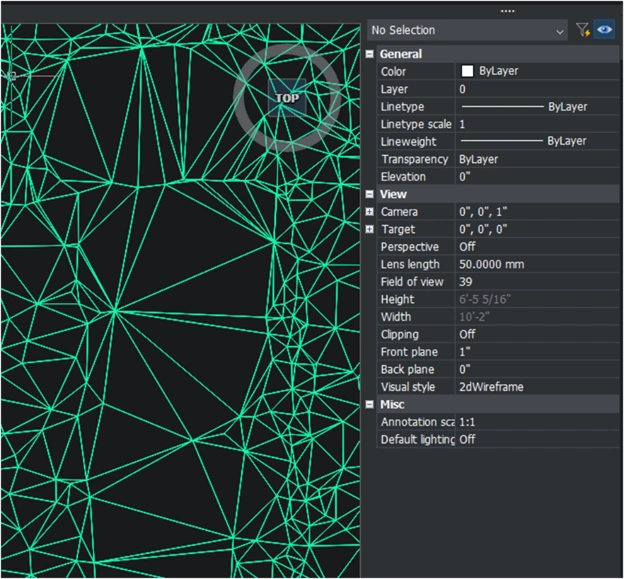Edit the Front plane value
The image size is (624, 579).
[537, 352]
